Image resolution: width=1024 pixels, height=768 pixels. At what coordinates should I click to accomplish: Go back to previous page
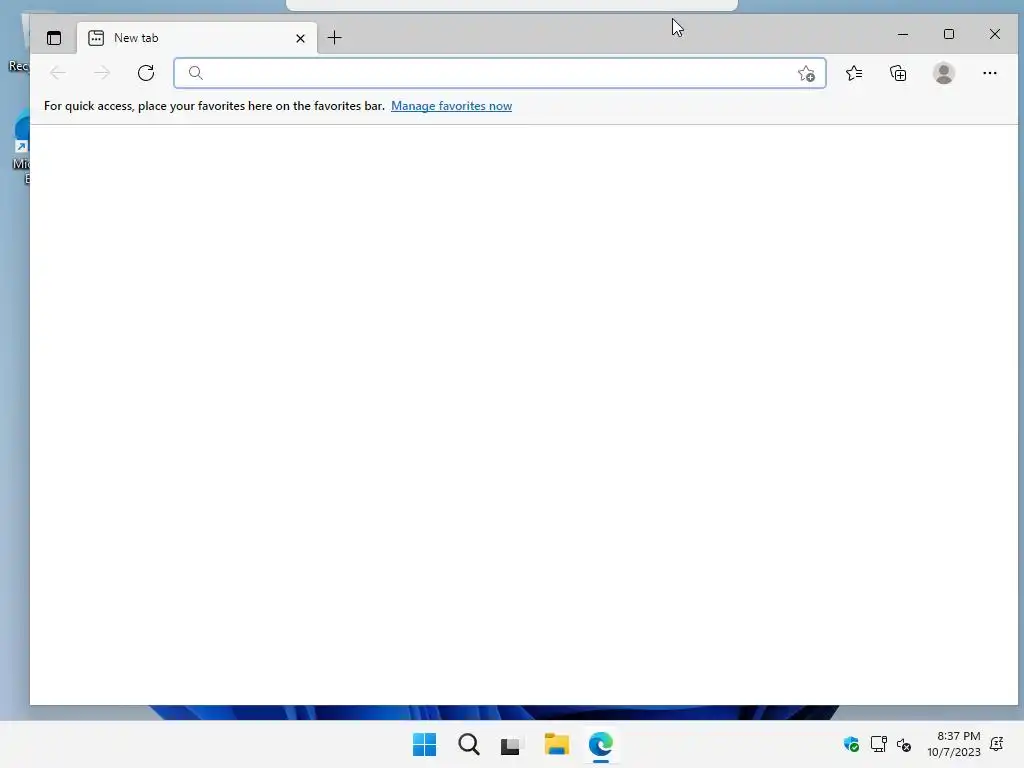coord(58,73)
